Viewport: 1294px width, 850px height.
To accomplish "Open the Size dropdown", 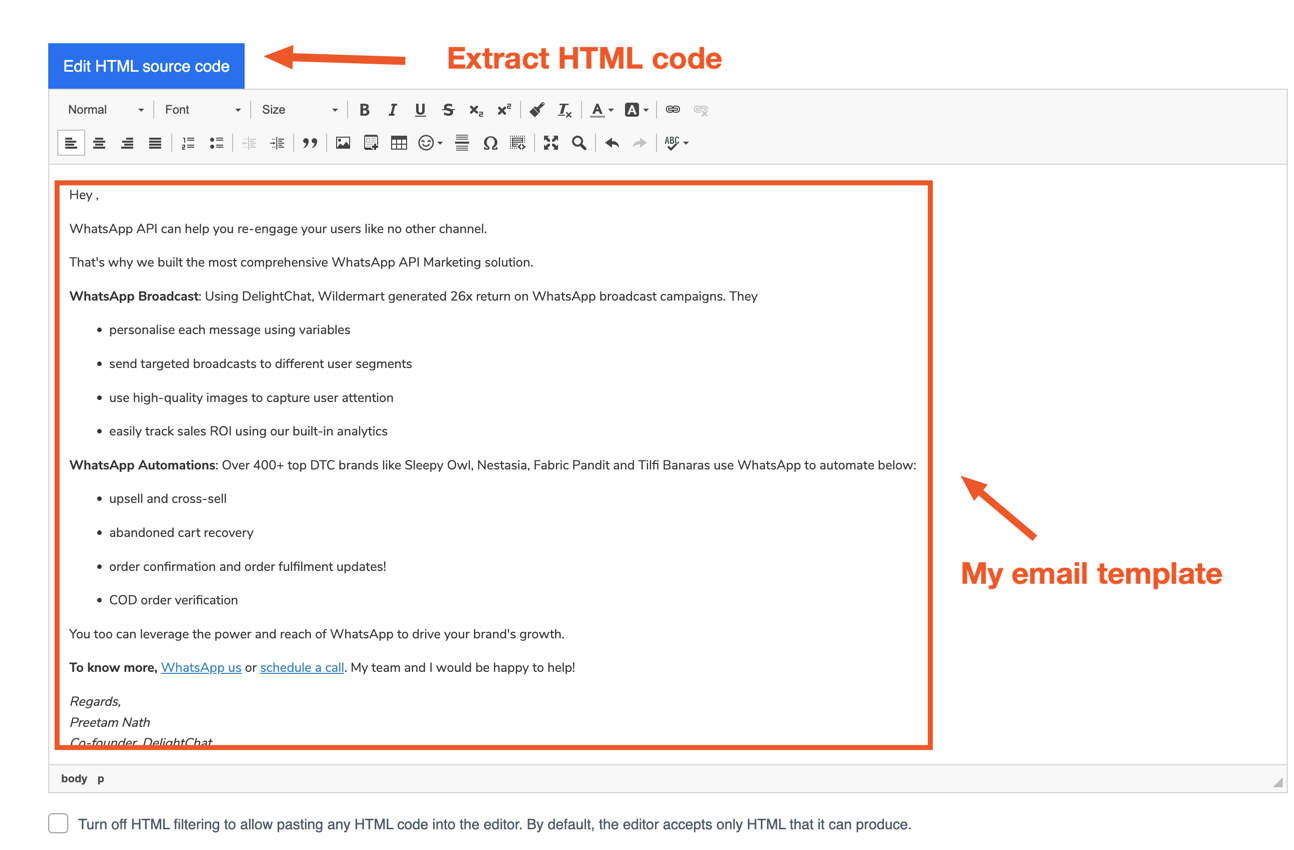I will click(x=299, y=110).
